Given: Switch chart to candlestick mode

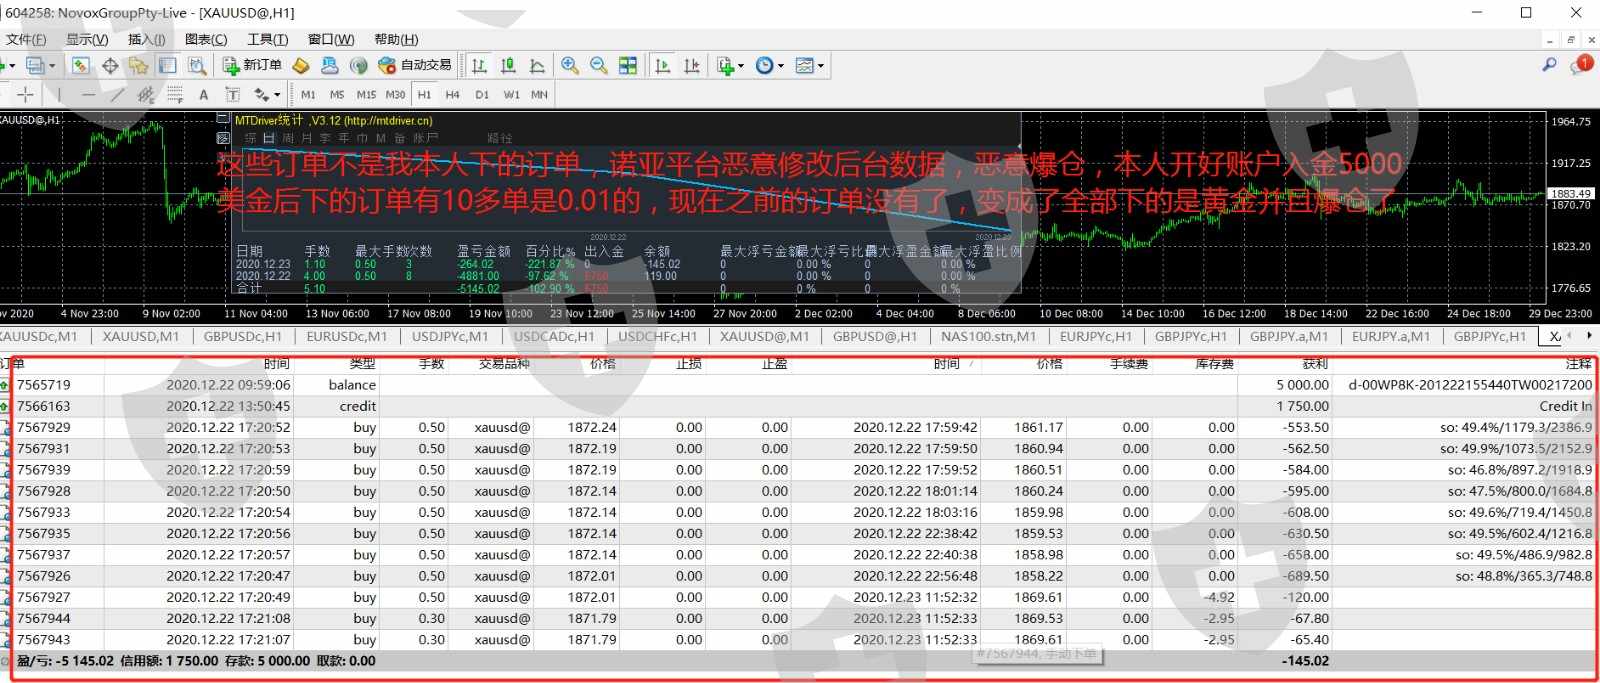Looking at the screenshot, I should click(x=508, y=65).
